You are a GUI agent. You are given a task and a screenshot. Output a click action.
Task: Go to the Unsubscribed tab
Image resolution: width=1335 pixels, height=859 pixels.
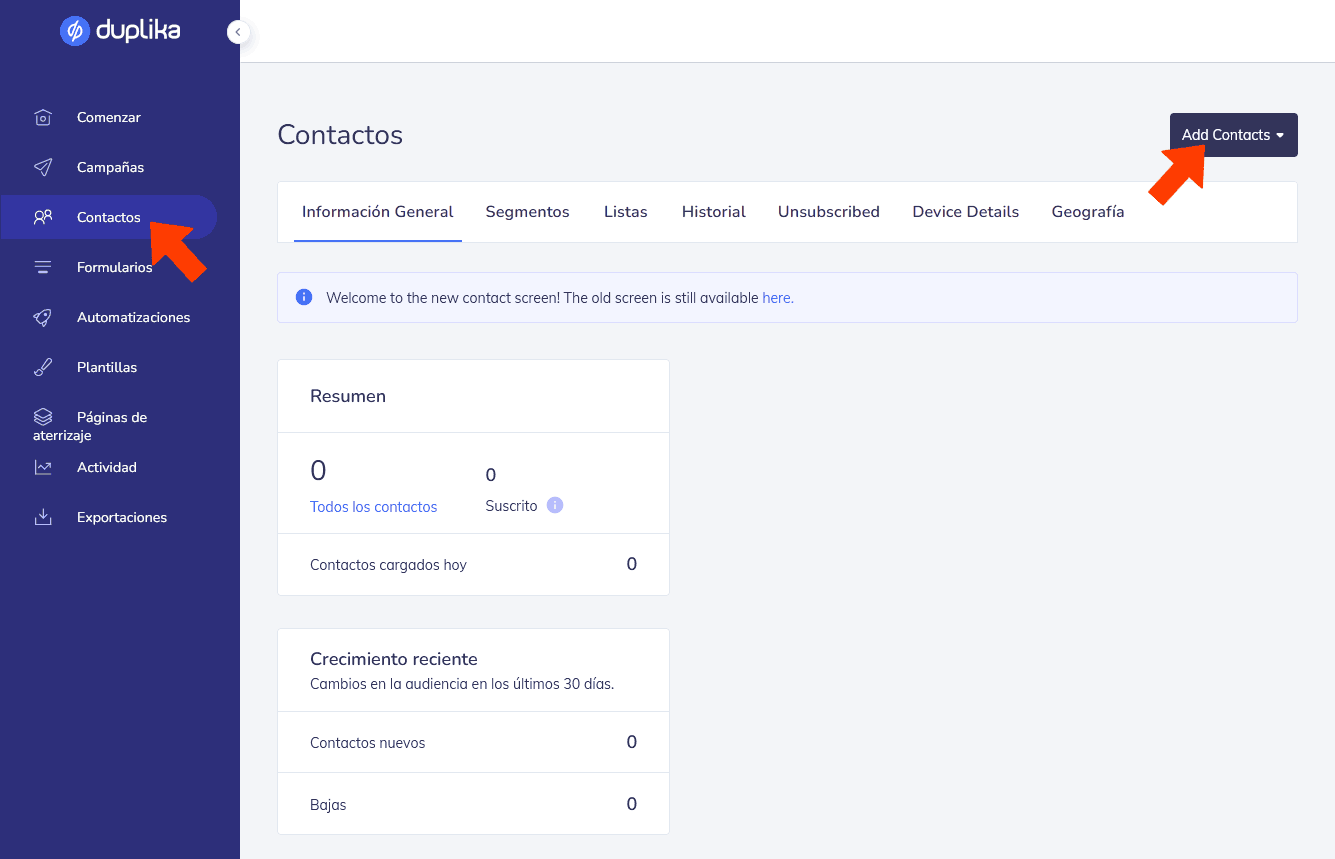point(828,212)
